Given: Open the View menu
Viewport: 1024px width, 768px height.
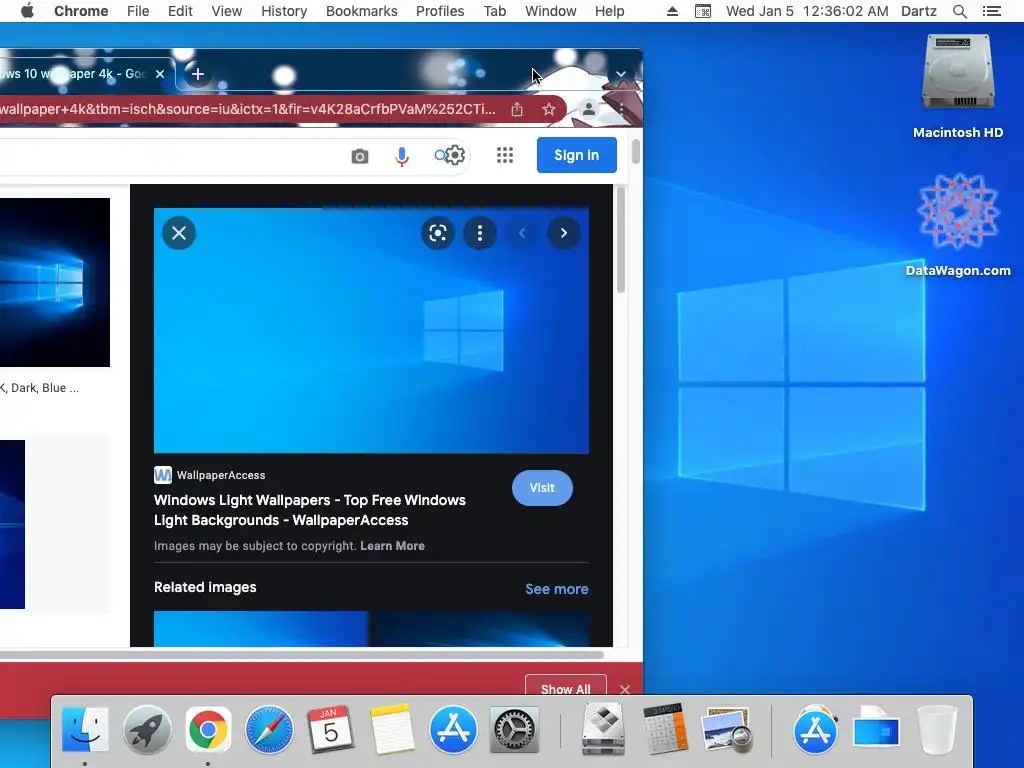Looking at the screenshot, I should (x=227, y=11).
